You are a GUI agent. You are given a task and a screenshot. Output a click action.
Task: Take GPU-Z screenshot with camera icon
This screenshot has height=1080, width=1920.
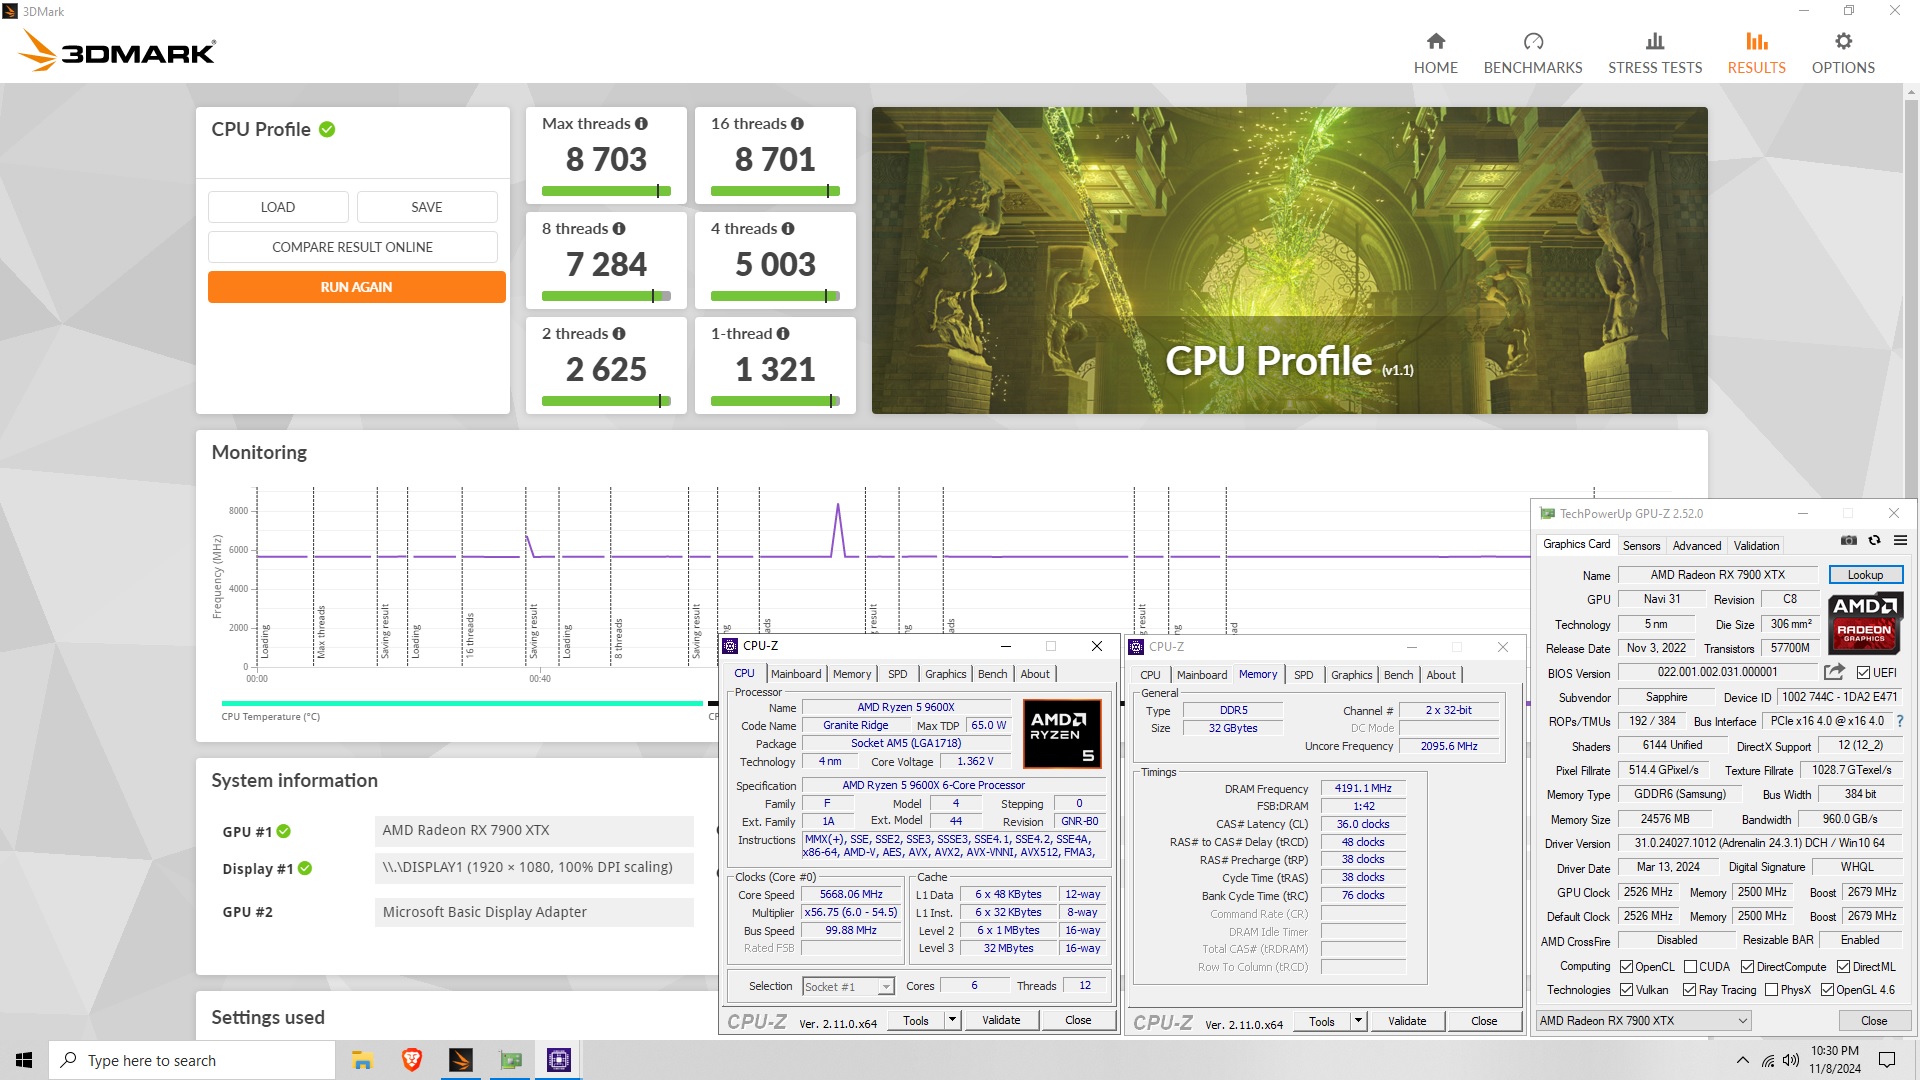pos(1849,540)
